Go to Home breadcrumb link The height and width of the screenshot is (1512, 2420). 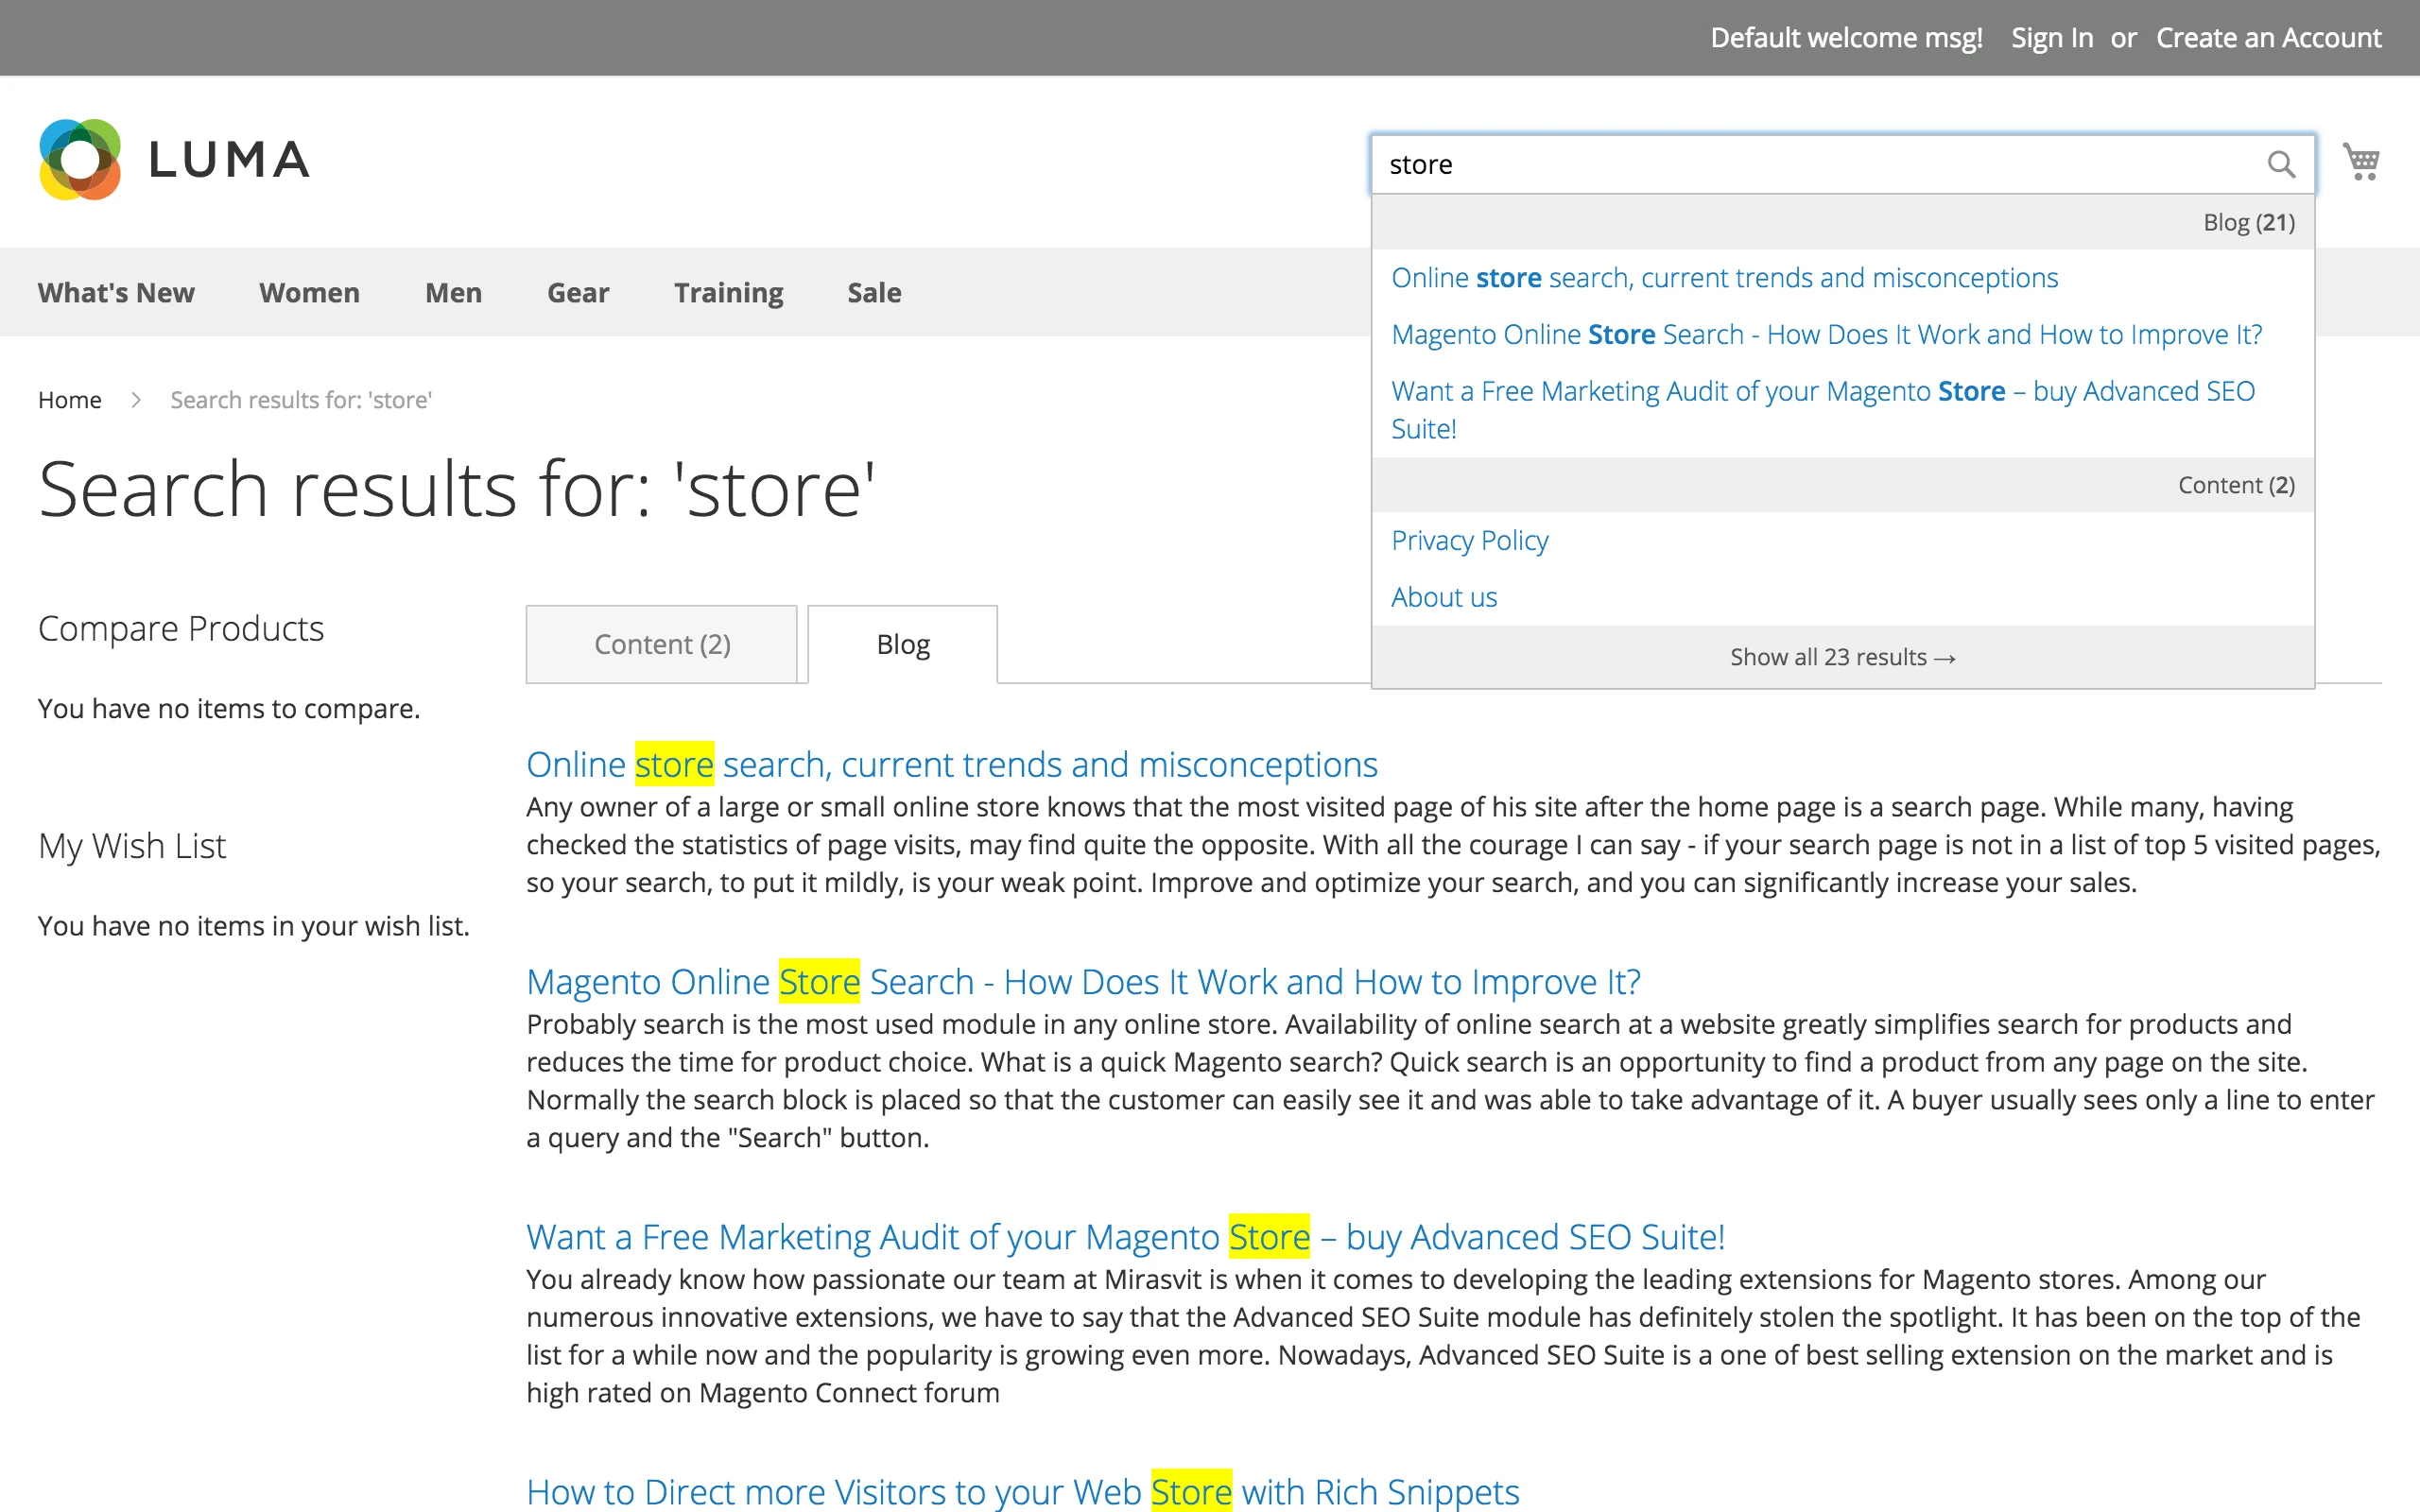pyautogui.click(x=69, y=400)
